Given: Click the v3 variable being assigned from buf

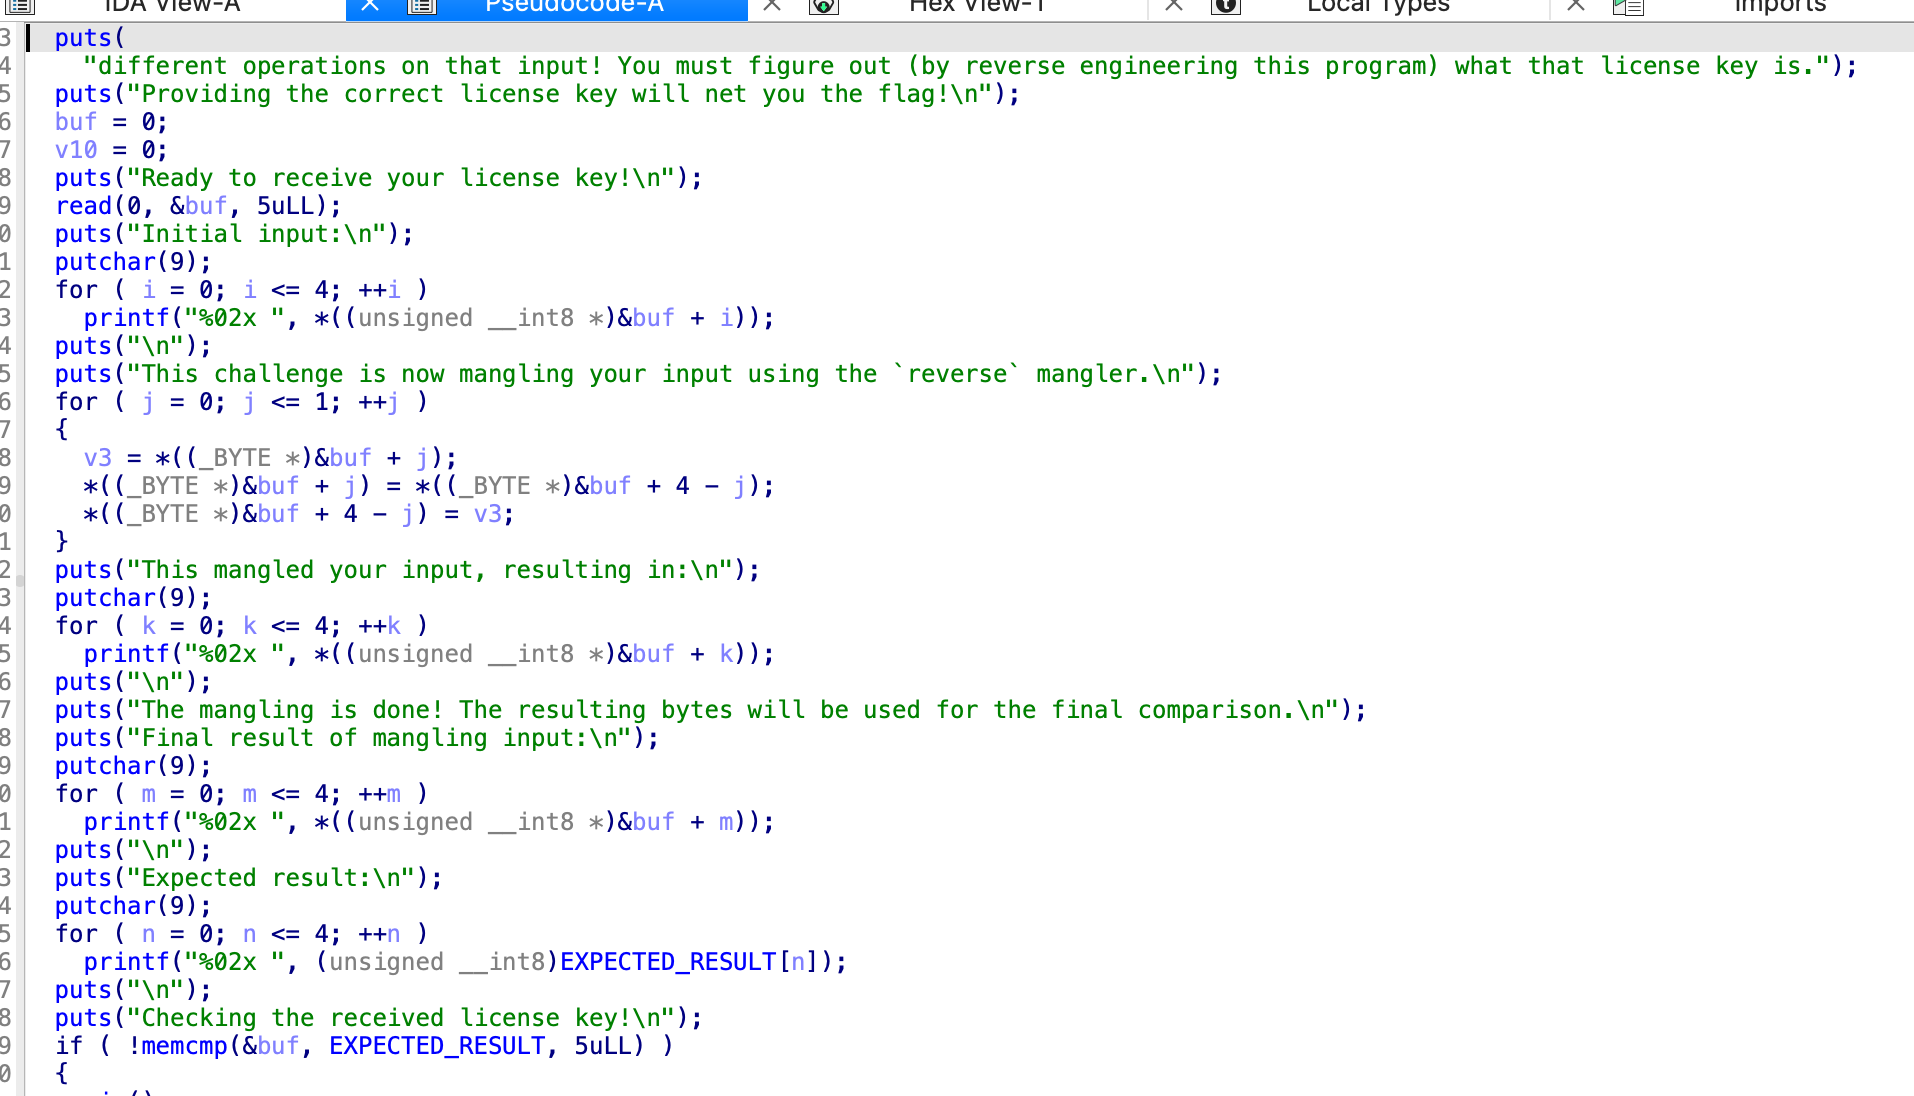Looking at the screenshot, I should [x=98, y=458].
